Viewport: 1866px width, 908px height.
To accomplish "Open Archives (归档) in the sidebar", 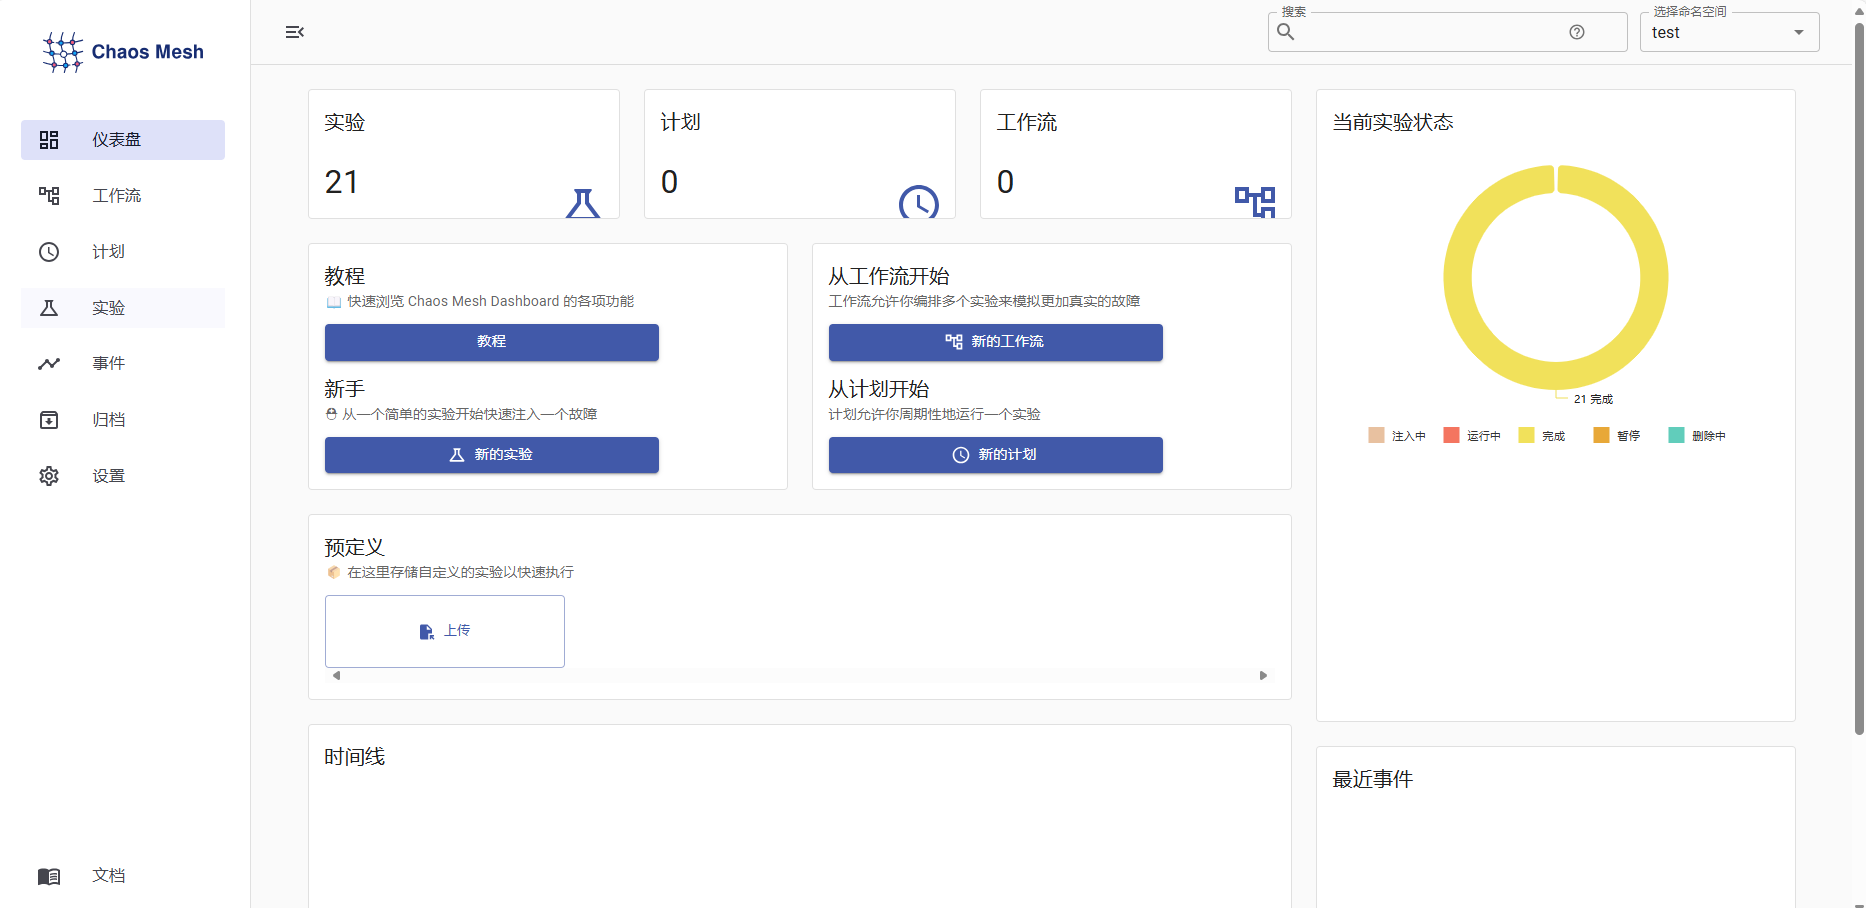I will pyautogui.click(x=123, y=420).
